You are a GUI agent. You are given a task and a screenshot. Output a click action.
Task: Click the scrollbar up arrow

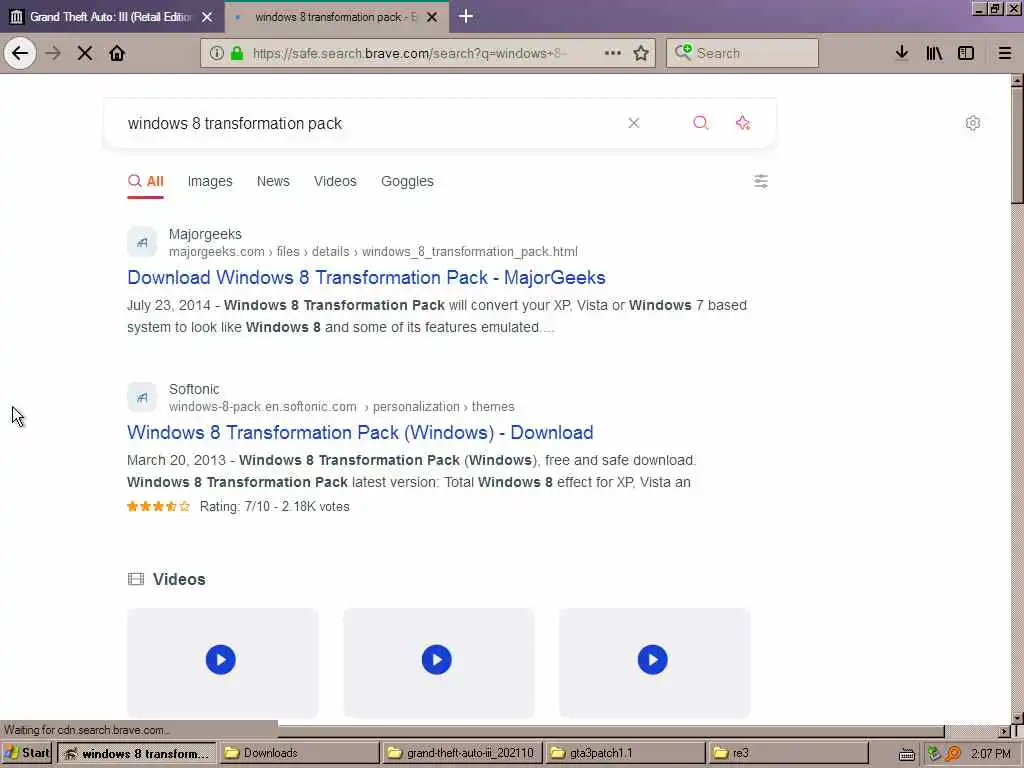click(1017, 80)
